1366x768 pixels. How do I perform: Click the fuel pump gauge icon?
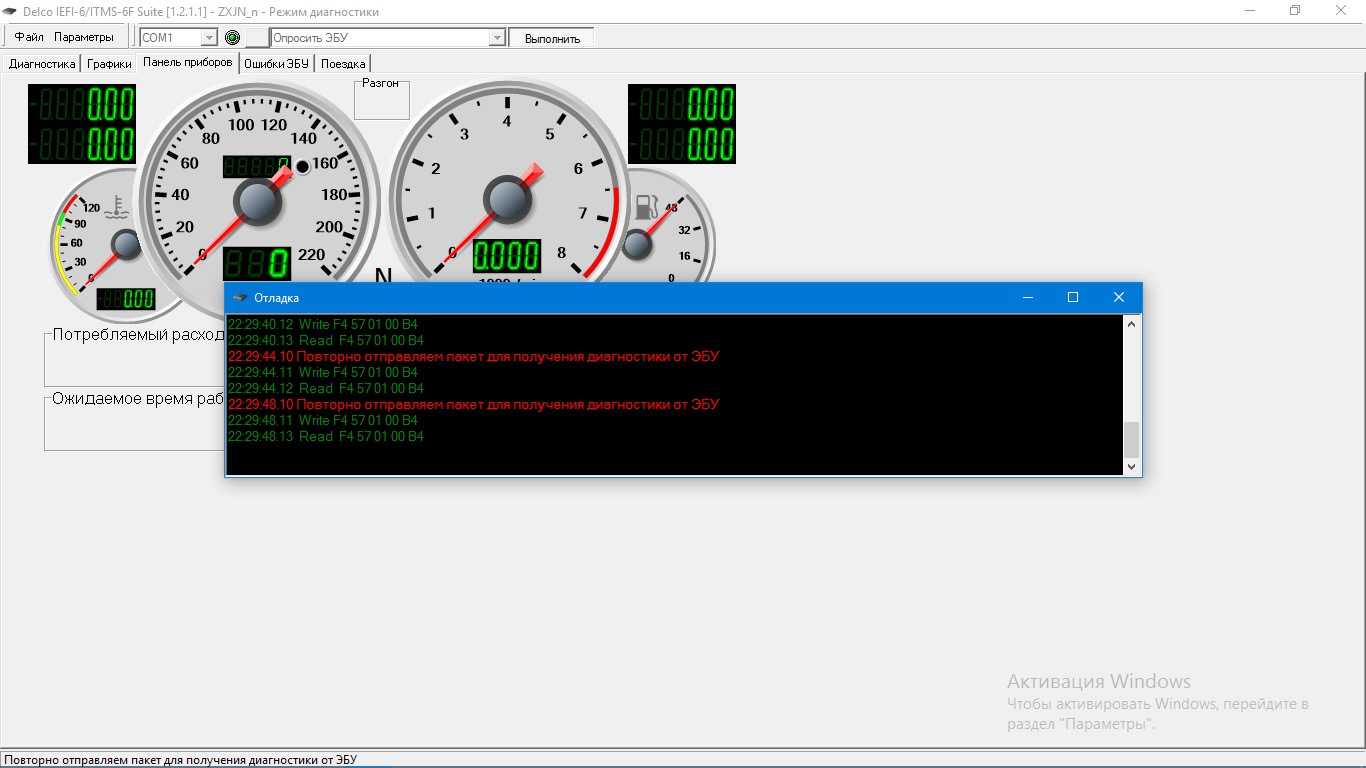pyautogui.click(x=646, y=207)
